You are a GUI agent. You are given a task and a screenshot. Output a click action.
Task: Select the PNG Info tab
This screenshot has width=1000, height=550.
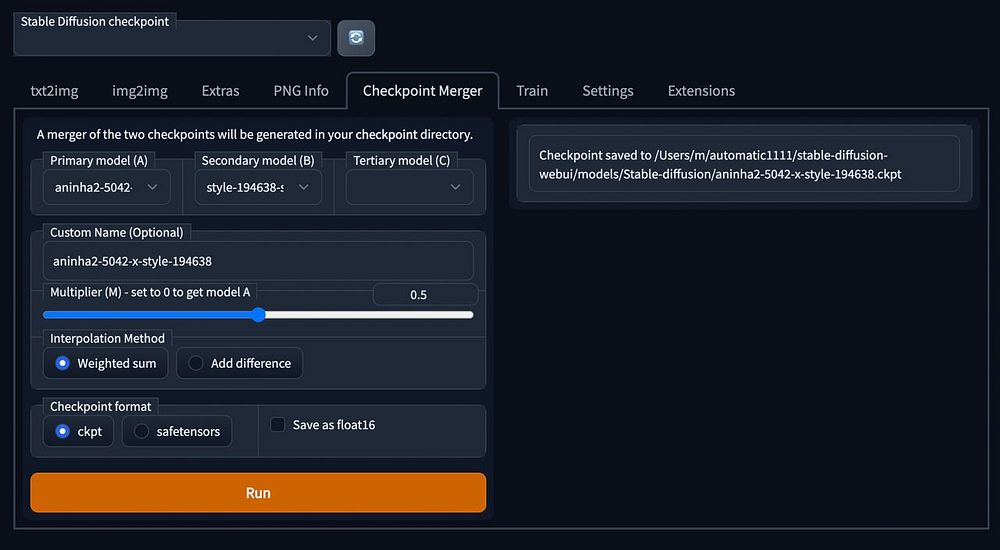pyautogui.click(x=301, y=90)
